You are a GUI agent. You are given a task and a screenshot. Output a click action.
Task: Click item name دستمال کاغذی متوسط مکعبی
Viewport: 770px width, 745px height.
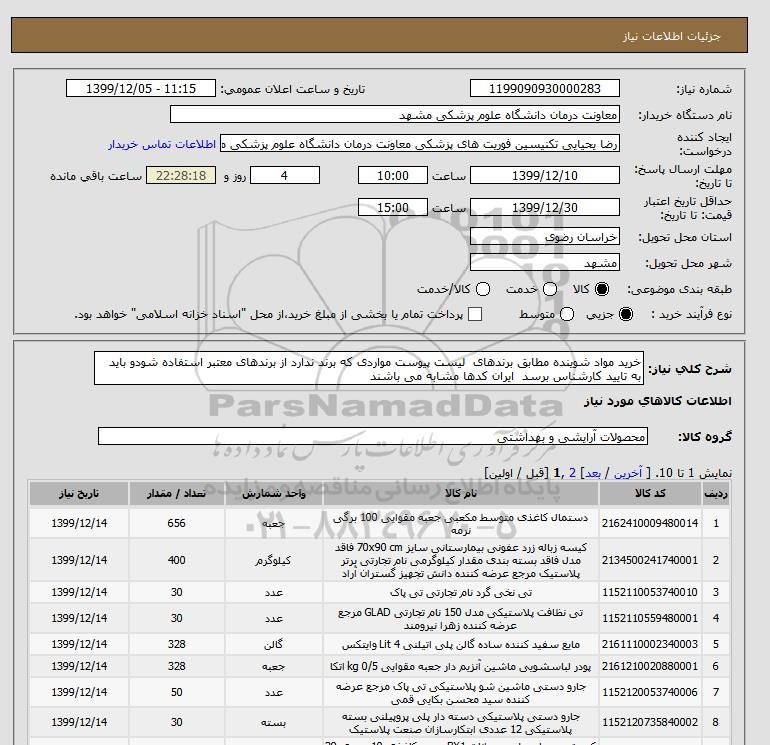tap(461, 524)
